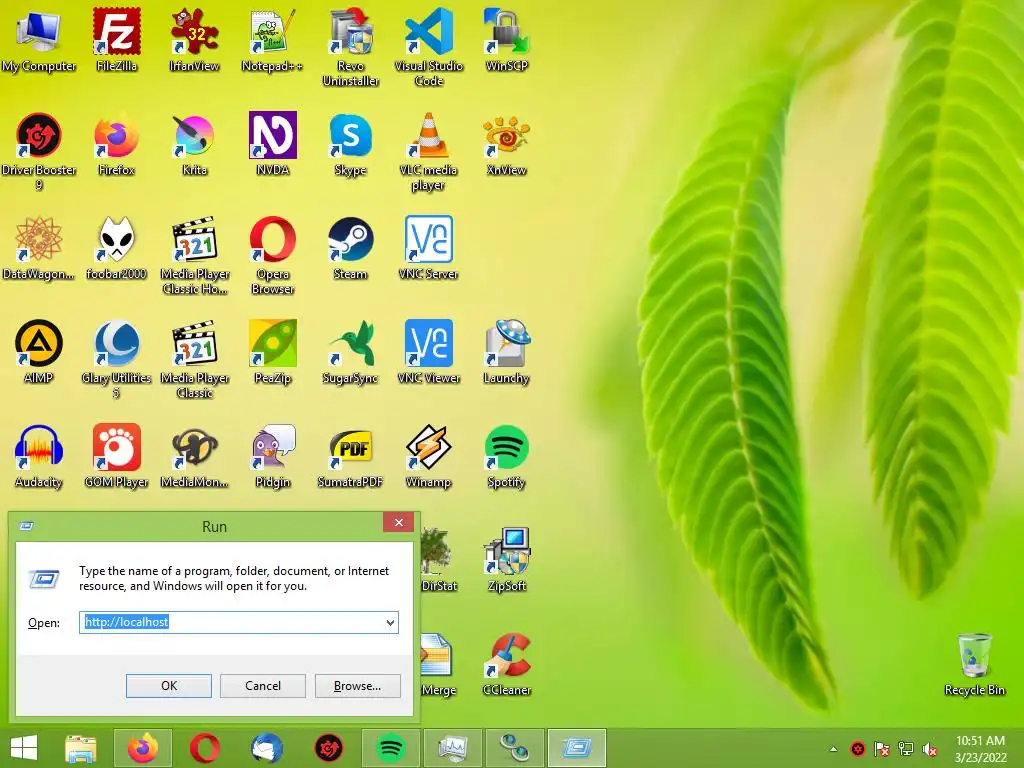The height and width of the screenshot is (768, 1024).
Task: Select MediaMonkey desktop icon
Action: (194, 456)
